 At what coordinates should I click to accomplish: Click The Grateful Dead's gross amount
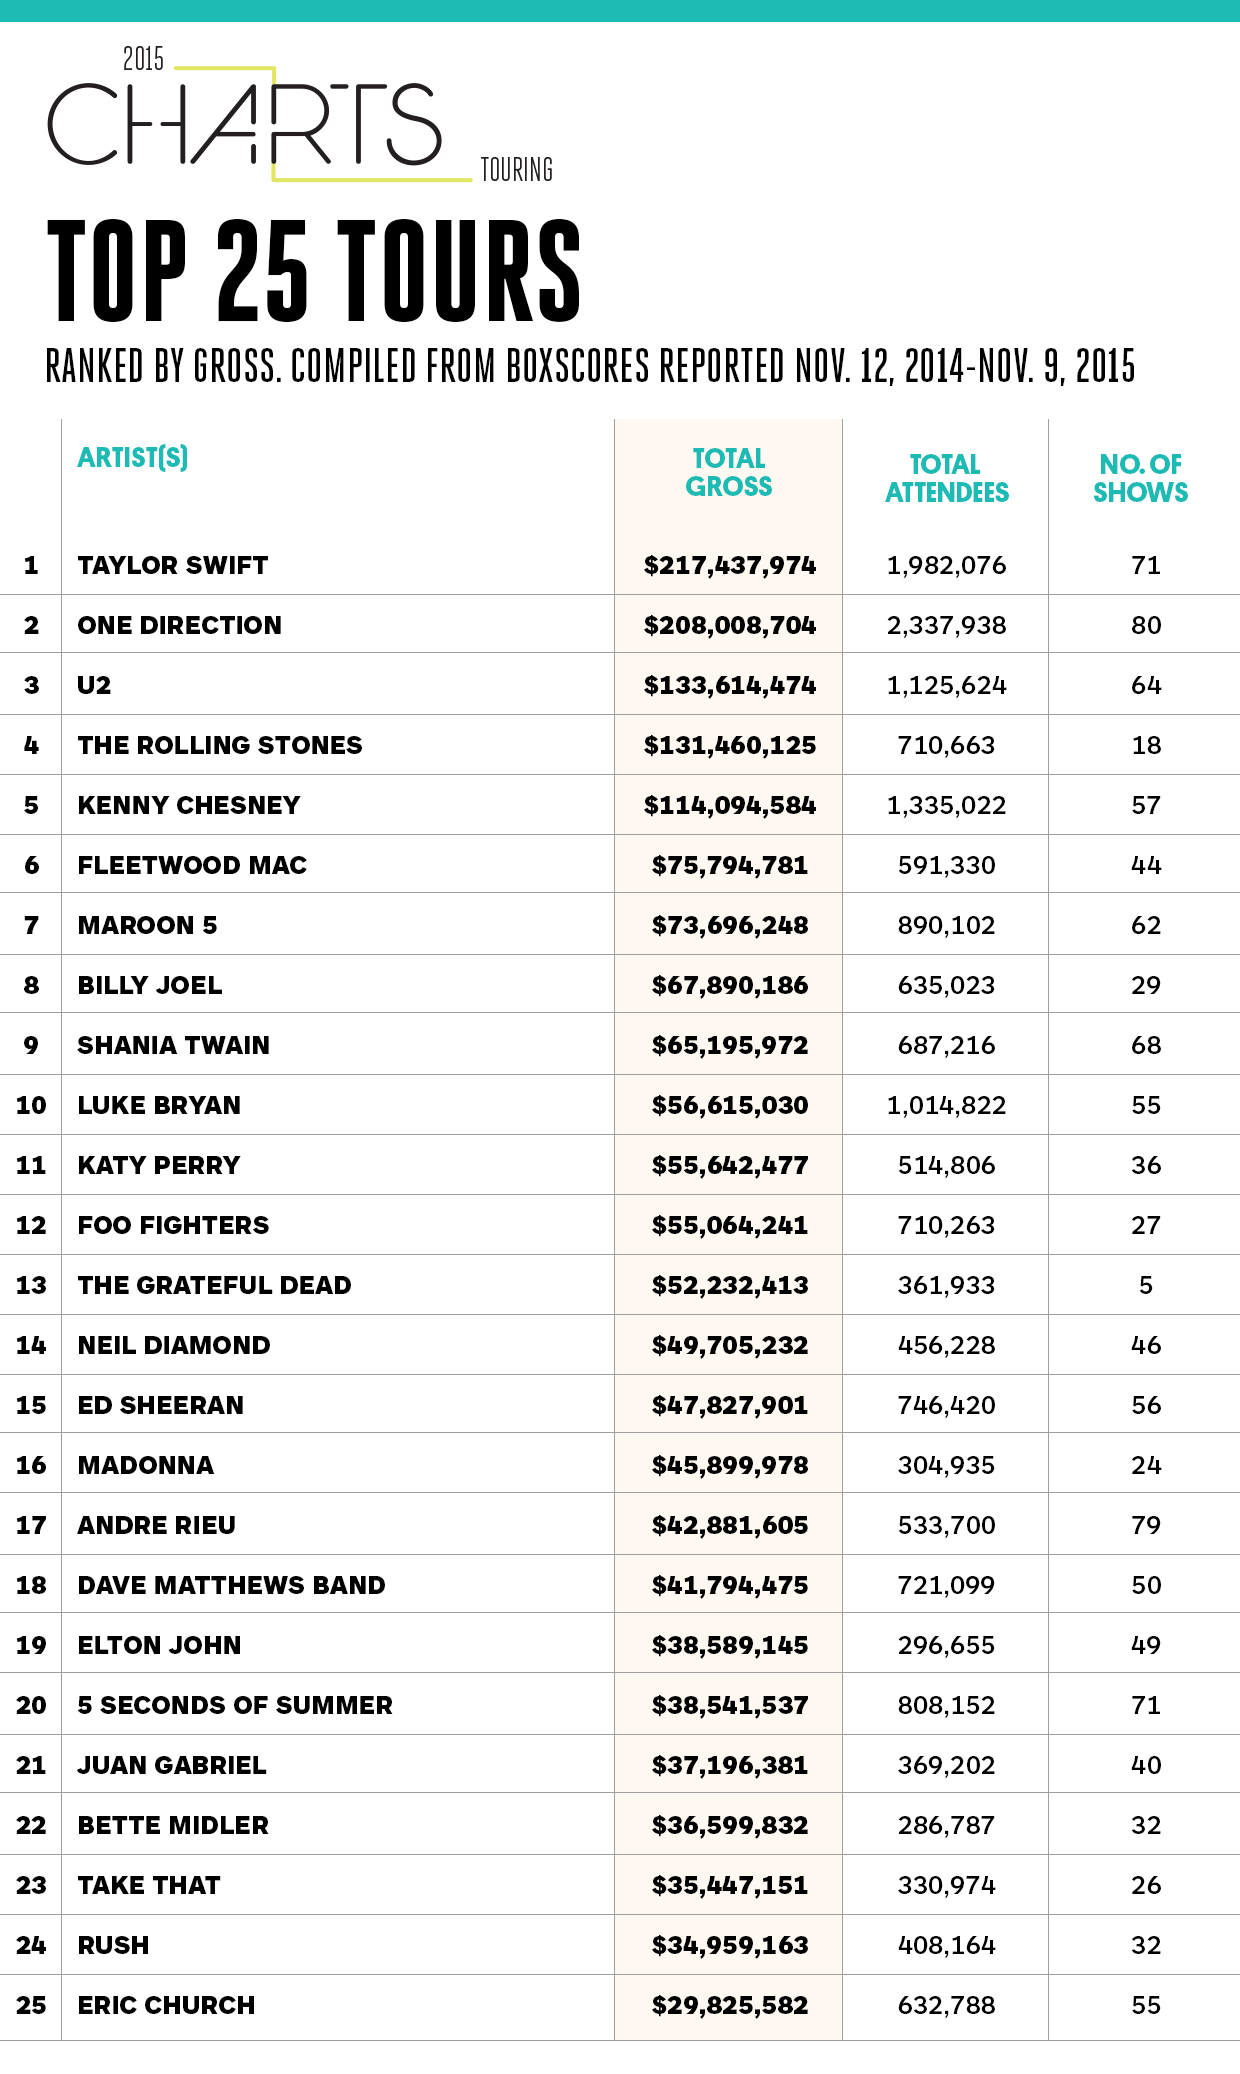coord(730,1286)
